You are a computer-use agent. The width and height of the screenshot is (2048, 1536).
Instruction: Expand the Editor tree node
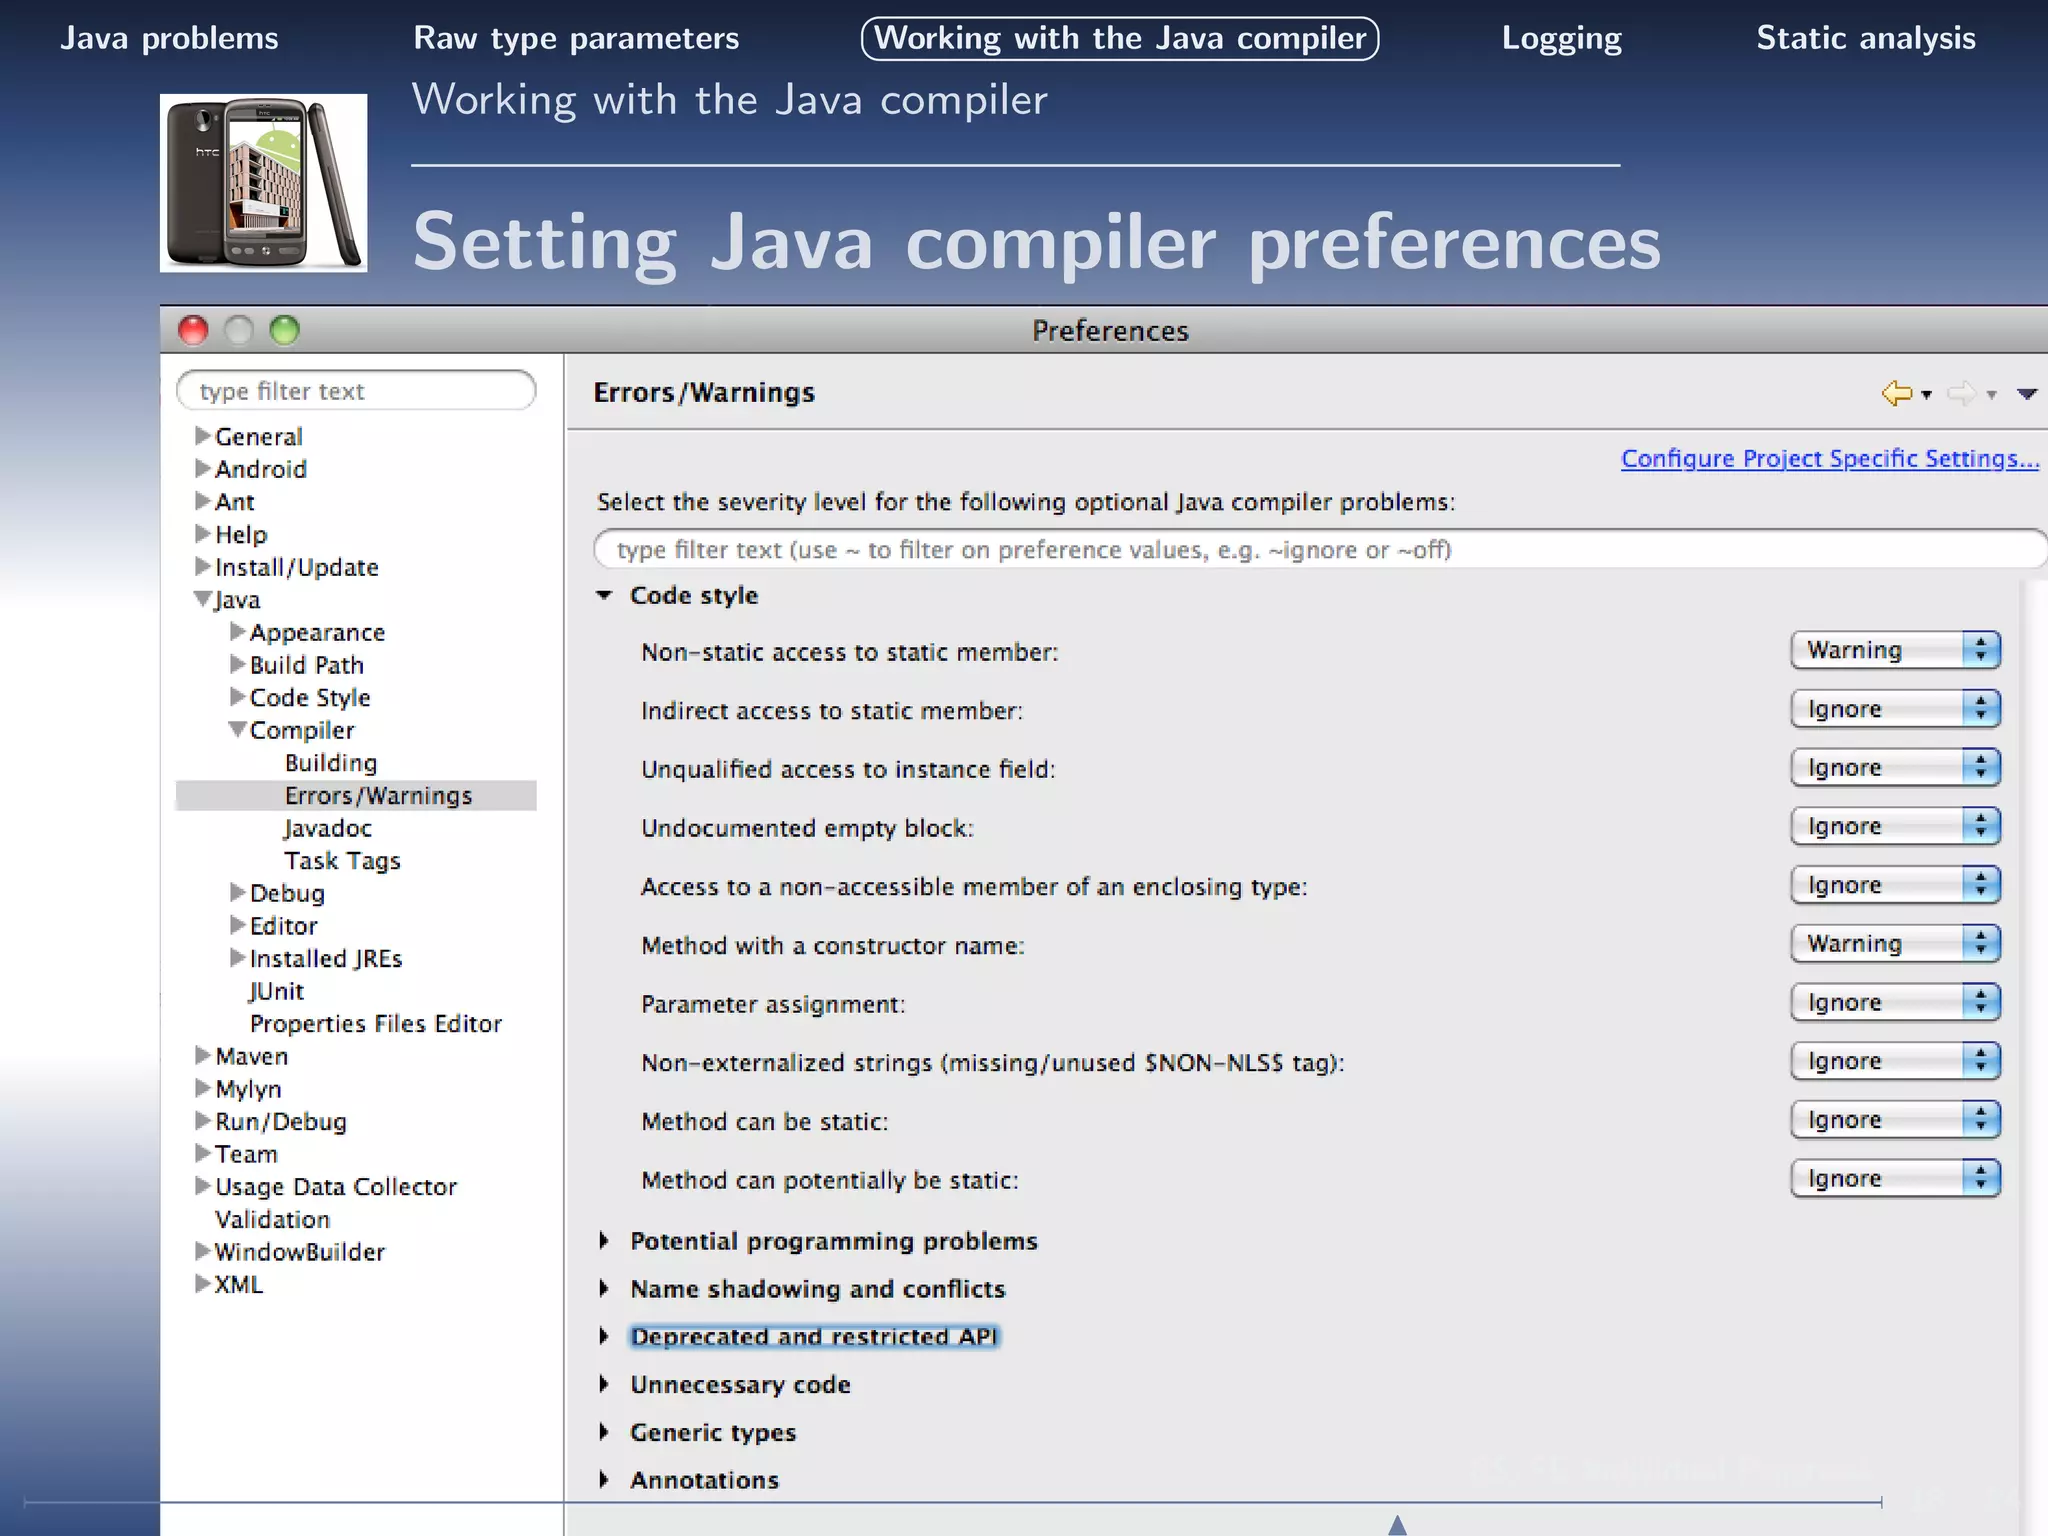pyautogui.click(x=238, y=925)
